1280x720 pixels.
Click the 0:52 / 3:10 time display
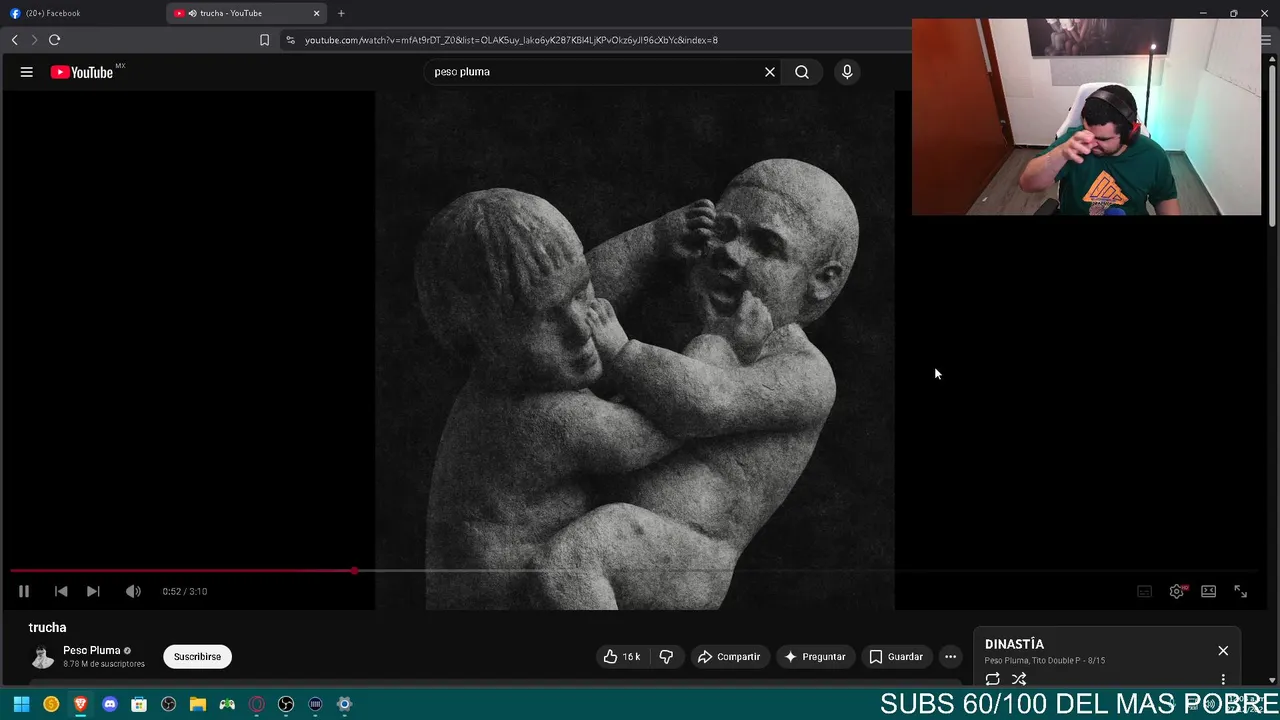185,591
